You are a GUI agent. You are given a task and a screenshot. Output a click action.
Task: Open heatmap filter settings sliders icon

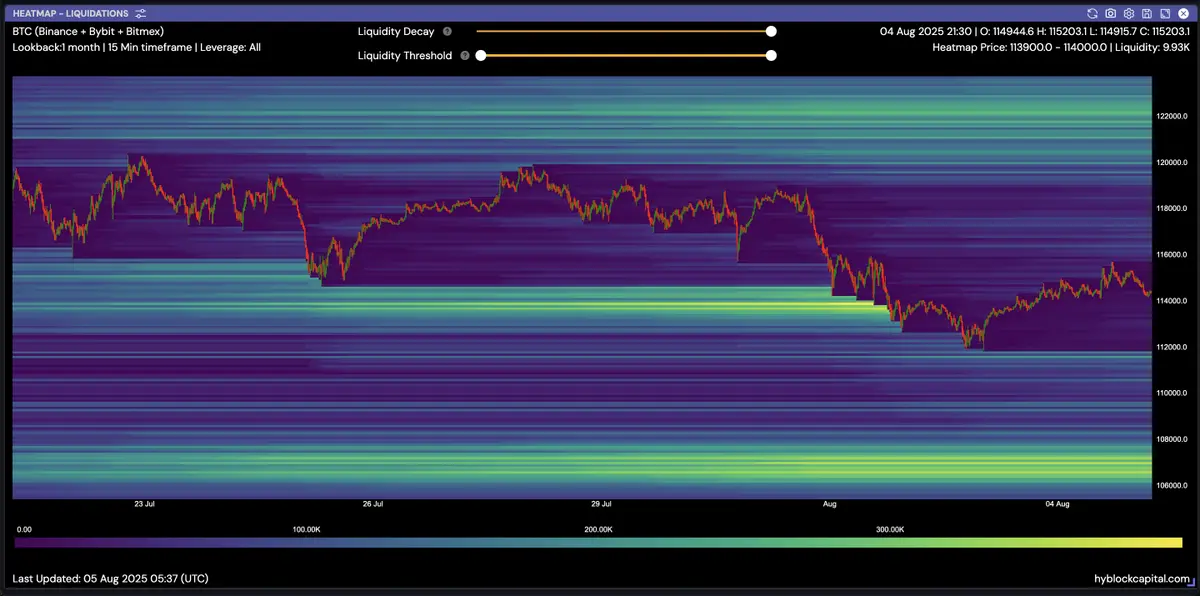pyautogui.click(x=141, y=14)
